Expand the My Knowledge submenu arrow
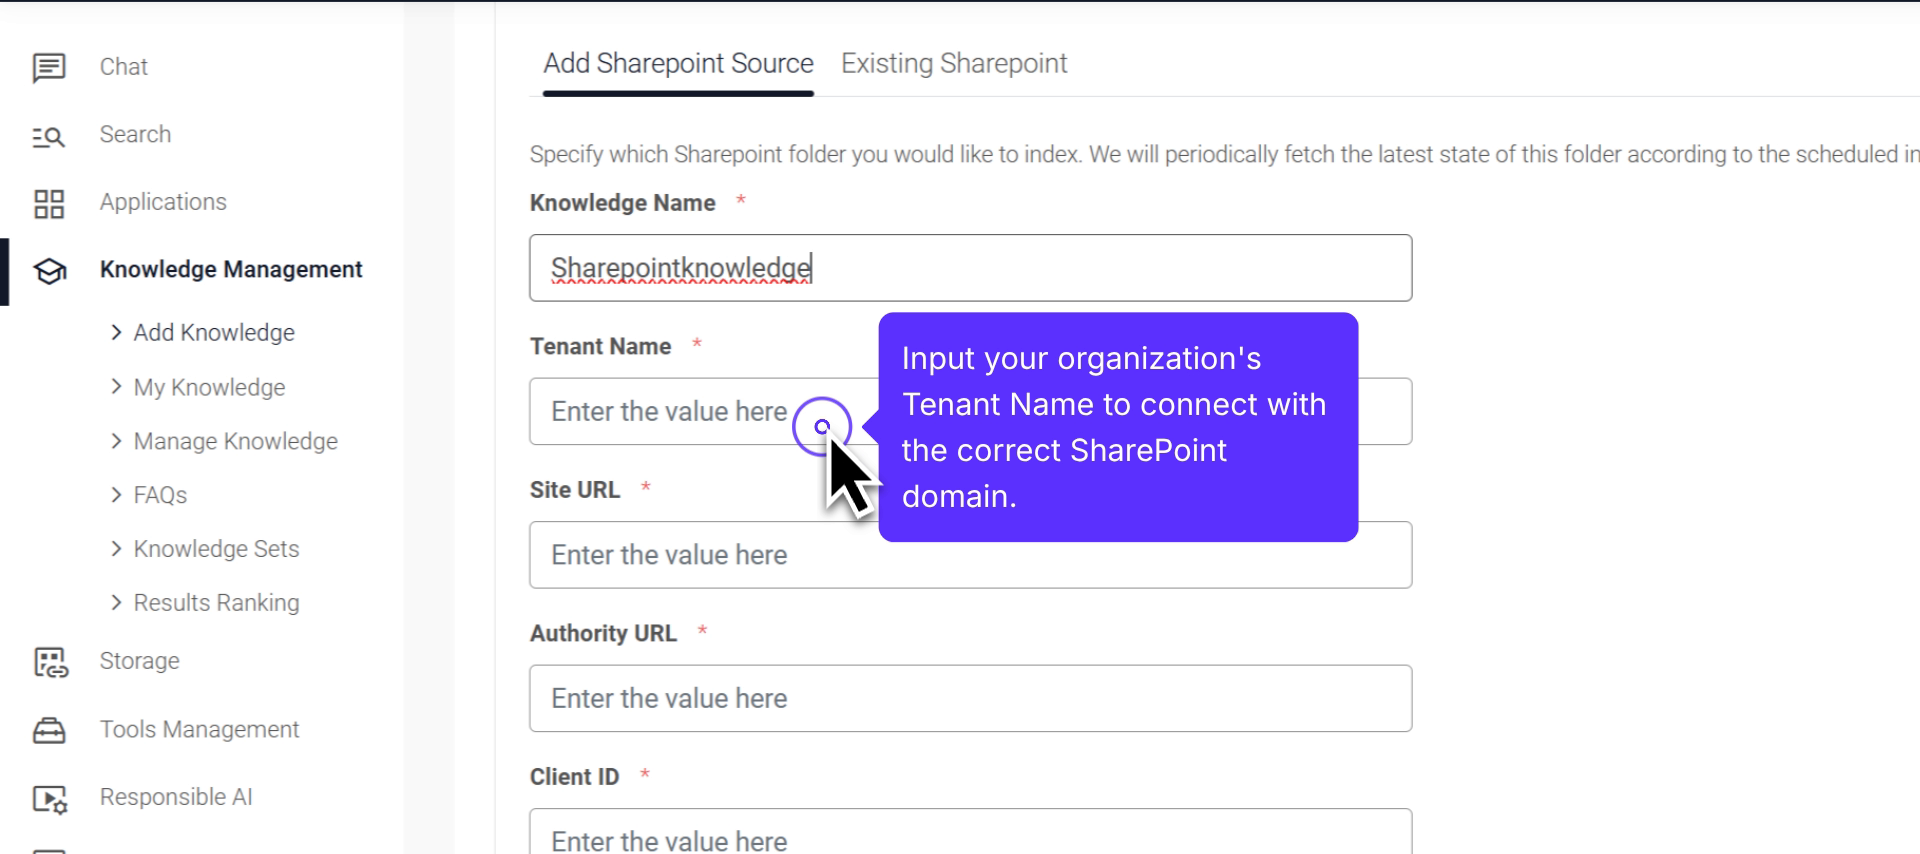Screen dimensions: 1920x854 point(116,387)
